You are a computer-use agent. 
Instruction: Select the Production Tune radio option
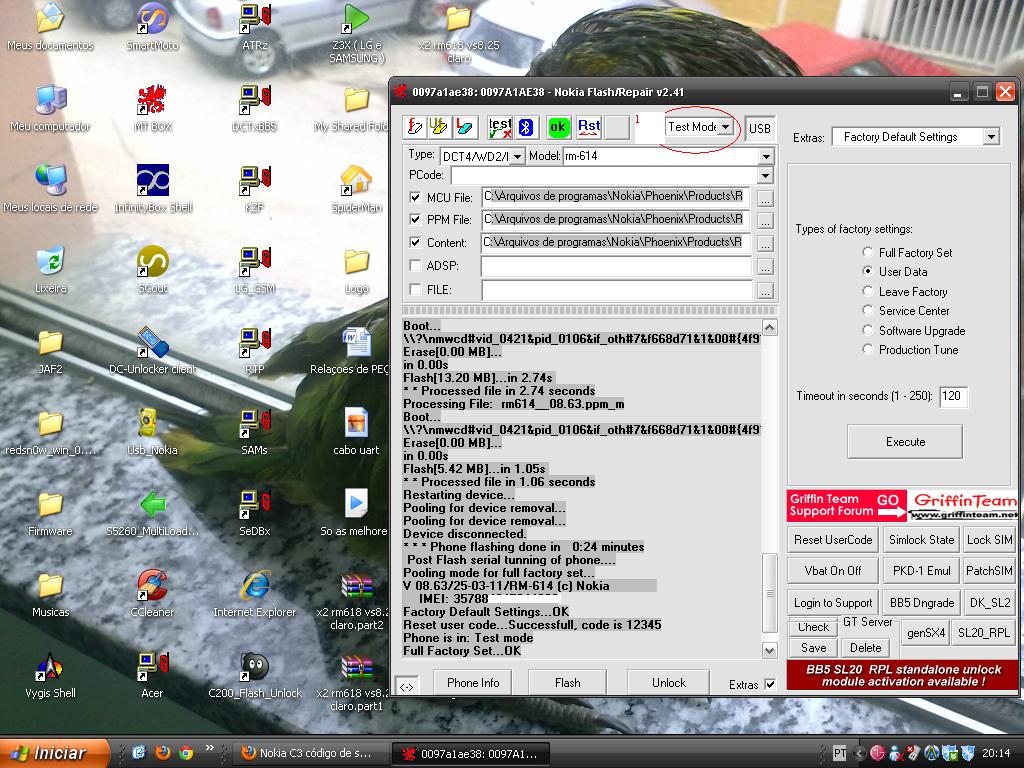click(868, 349)
